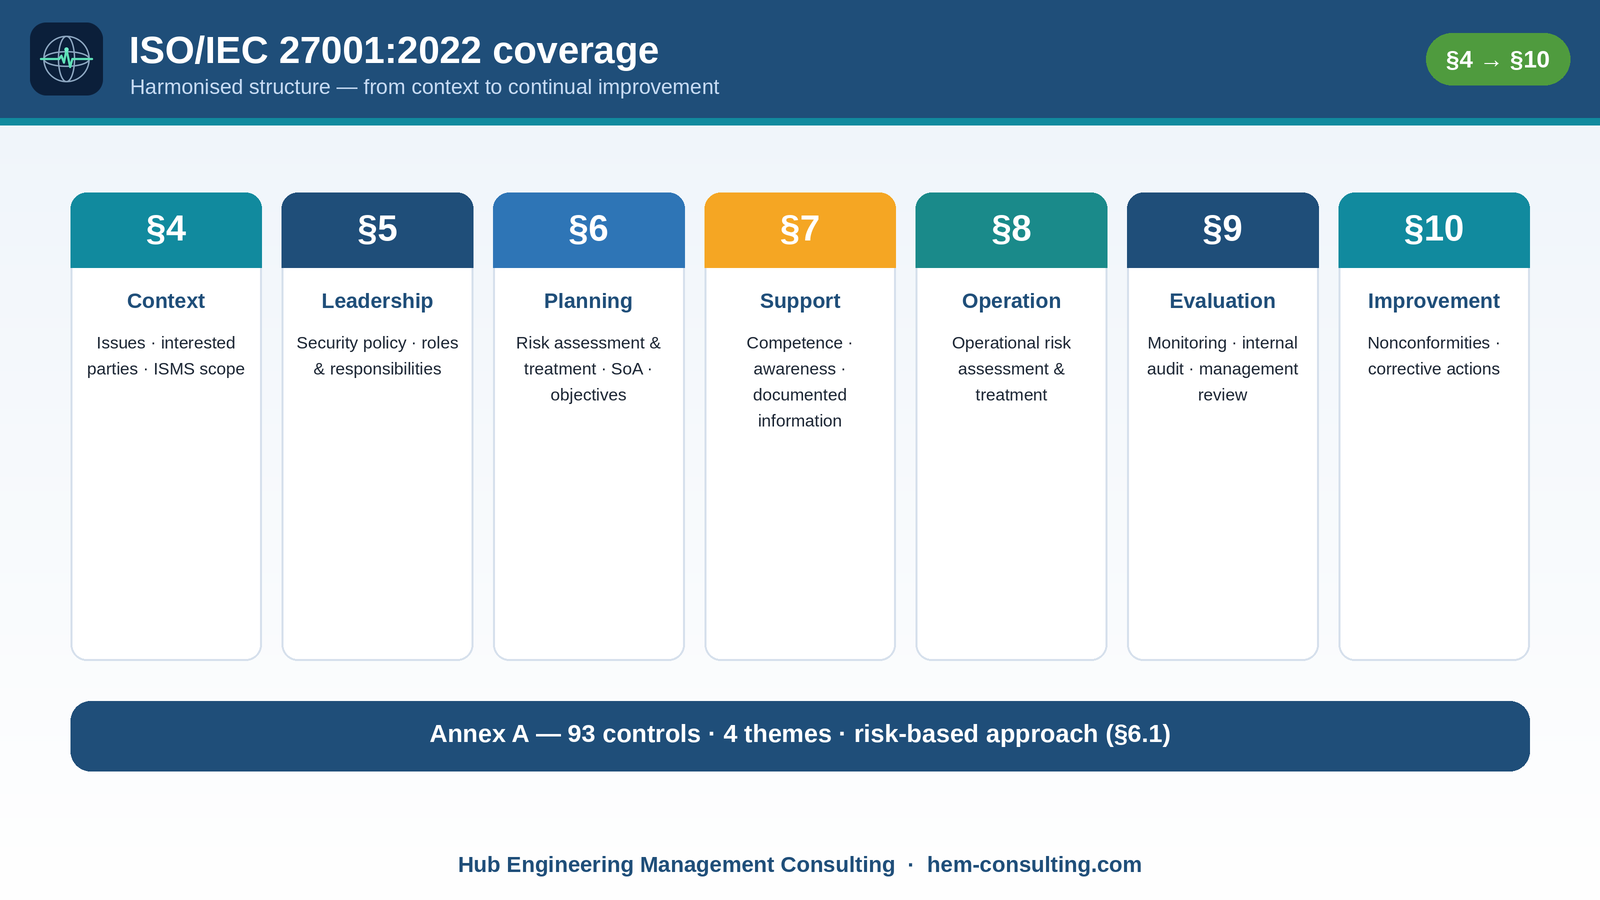Screen dimensions: 1600x900
Task: Select the §8 Operation card header
Action: [x=1011, y=230]
